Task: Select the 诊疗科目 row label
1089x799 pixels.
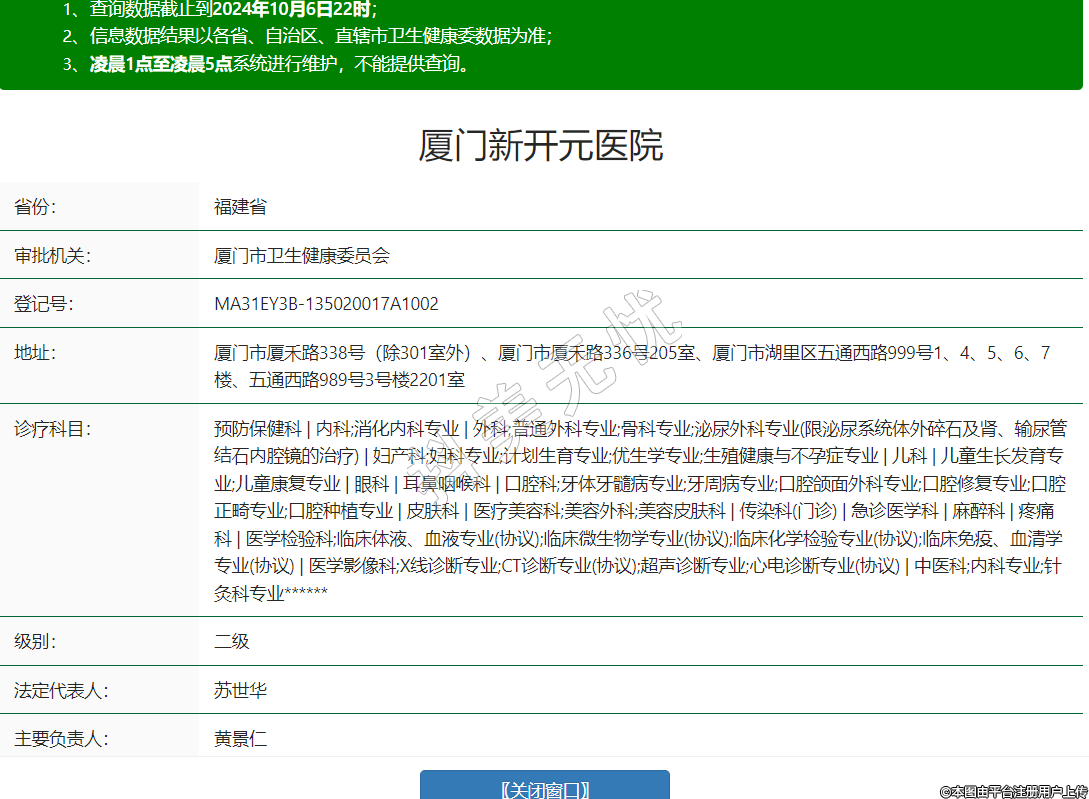Action: coord(52,429)
